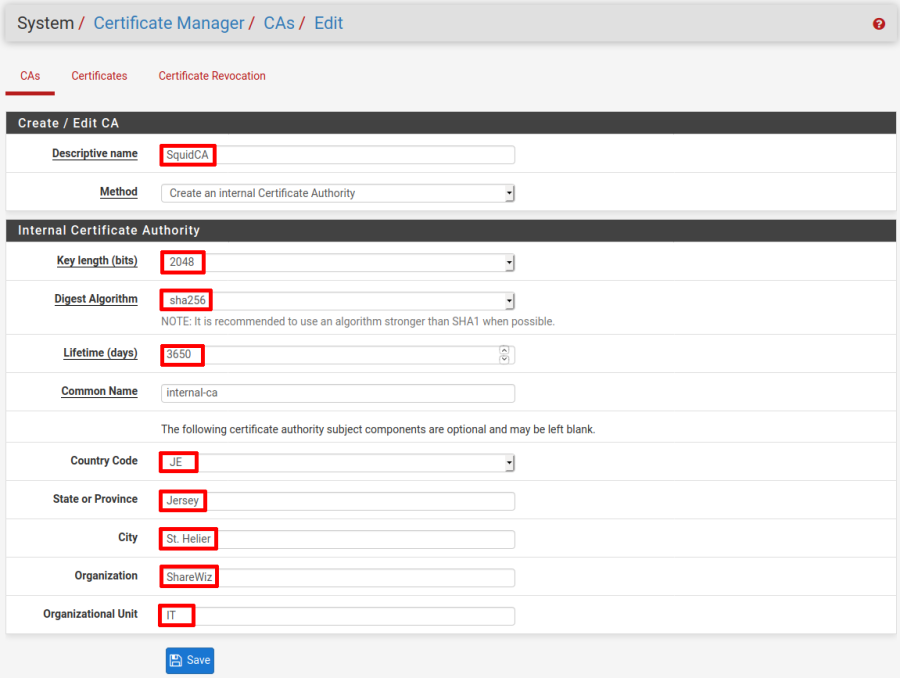
Task: Click the State or Province field
Action: pyautogui.click(x=338, y=501)
